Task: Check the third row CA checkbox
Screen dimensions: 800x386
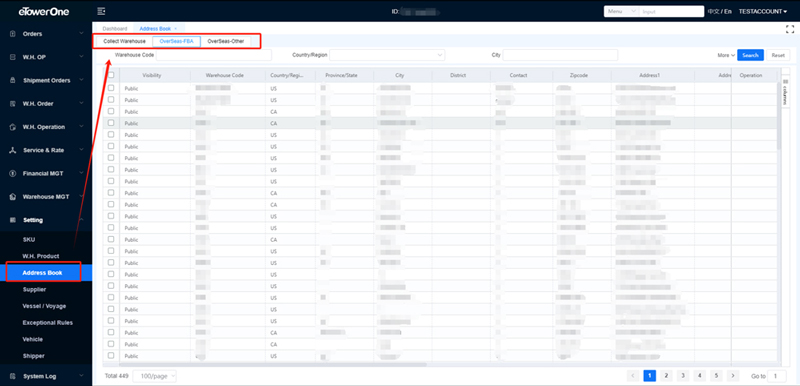Action: 111,111
